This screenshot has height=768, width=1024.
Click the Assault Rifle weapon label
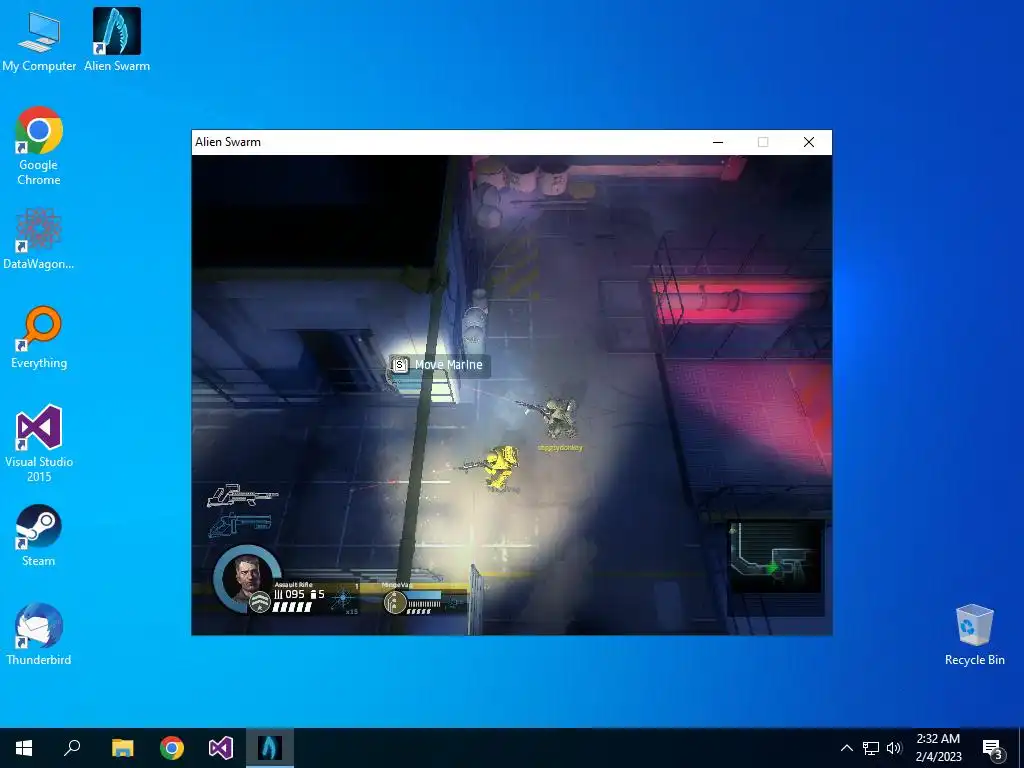293,584
